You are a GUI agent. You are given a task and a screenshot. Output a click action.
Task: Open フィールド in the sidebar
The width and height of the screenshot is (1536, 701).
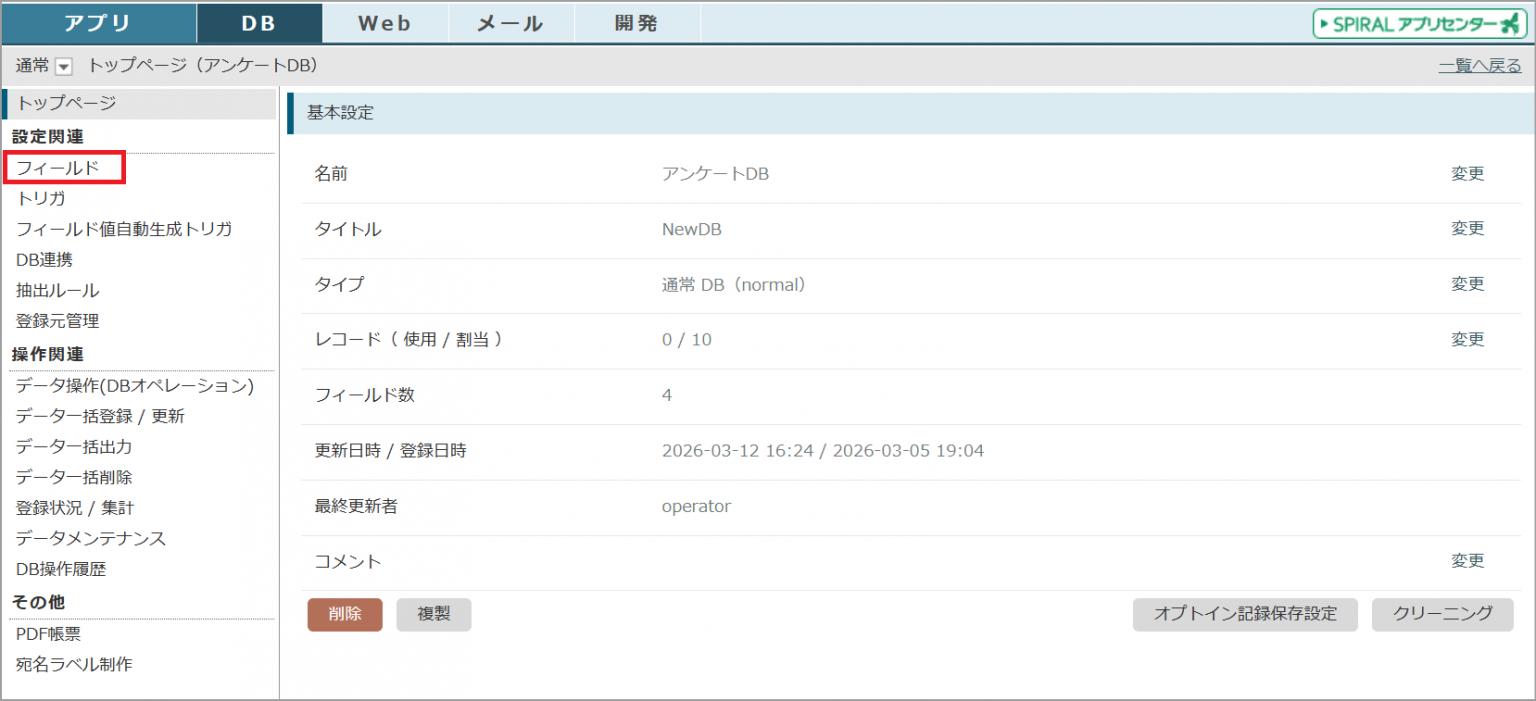[x=58, y=168]
